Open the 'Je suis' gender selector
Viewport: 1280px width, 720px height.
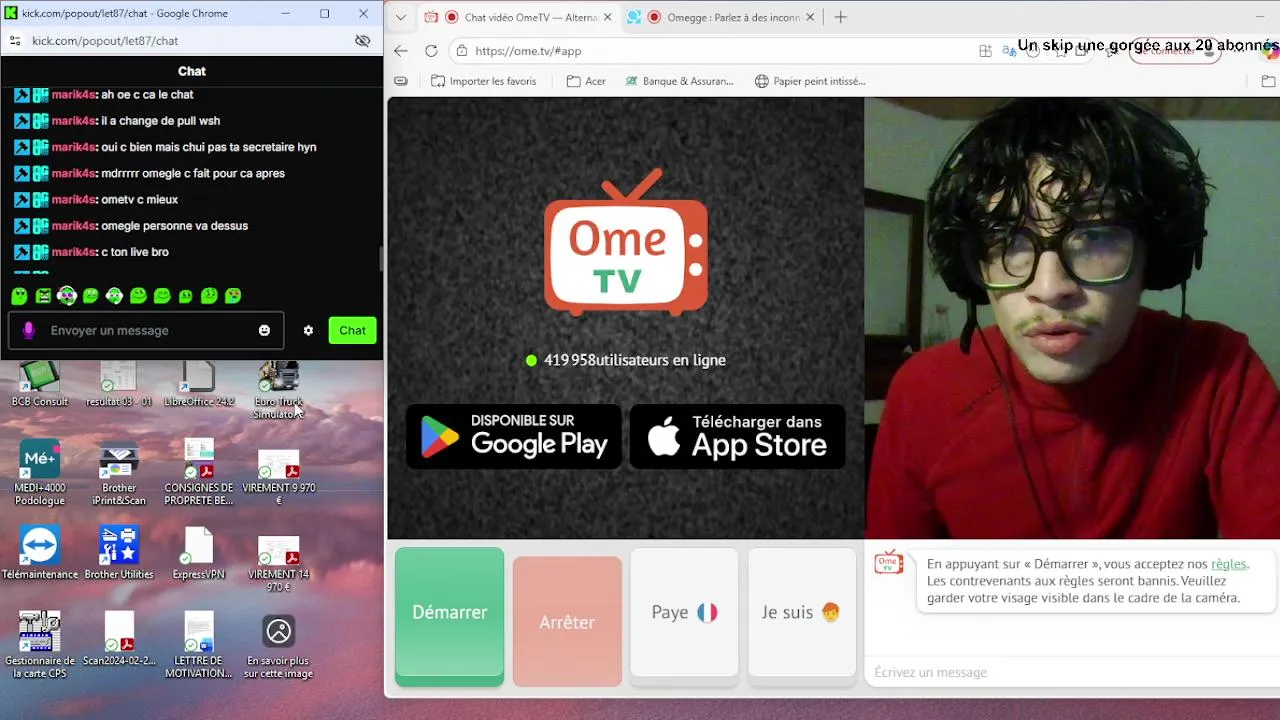[801, 613]
